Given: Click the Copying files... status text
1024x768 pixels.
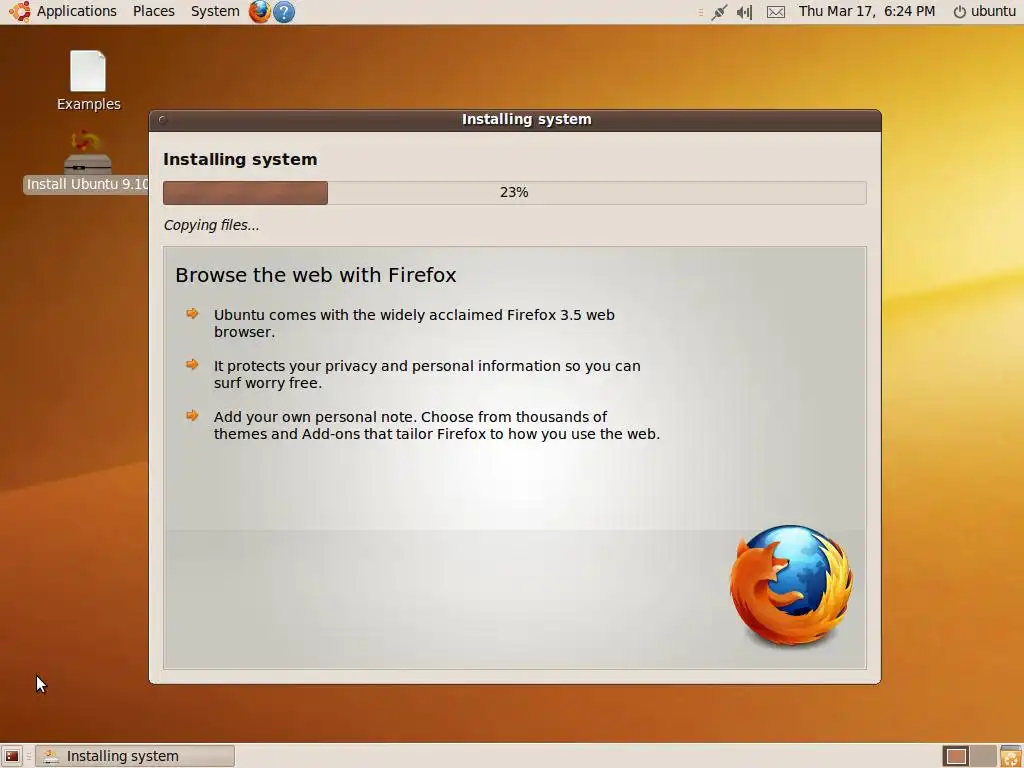Looking at the screenshot, I should coord(211,225).
